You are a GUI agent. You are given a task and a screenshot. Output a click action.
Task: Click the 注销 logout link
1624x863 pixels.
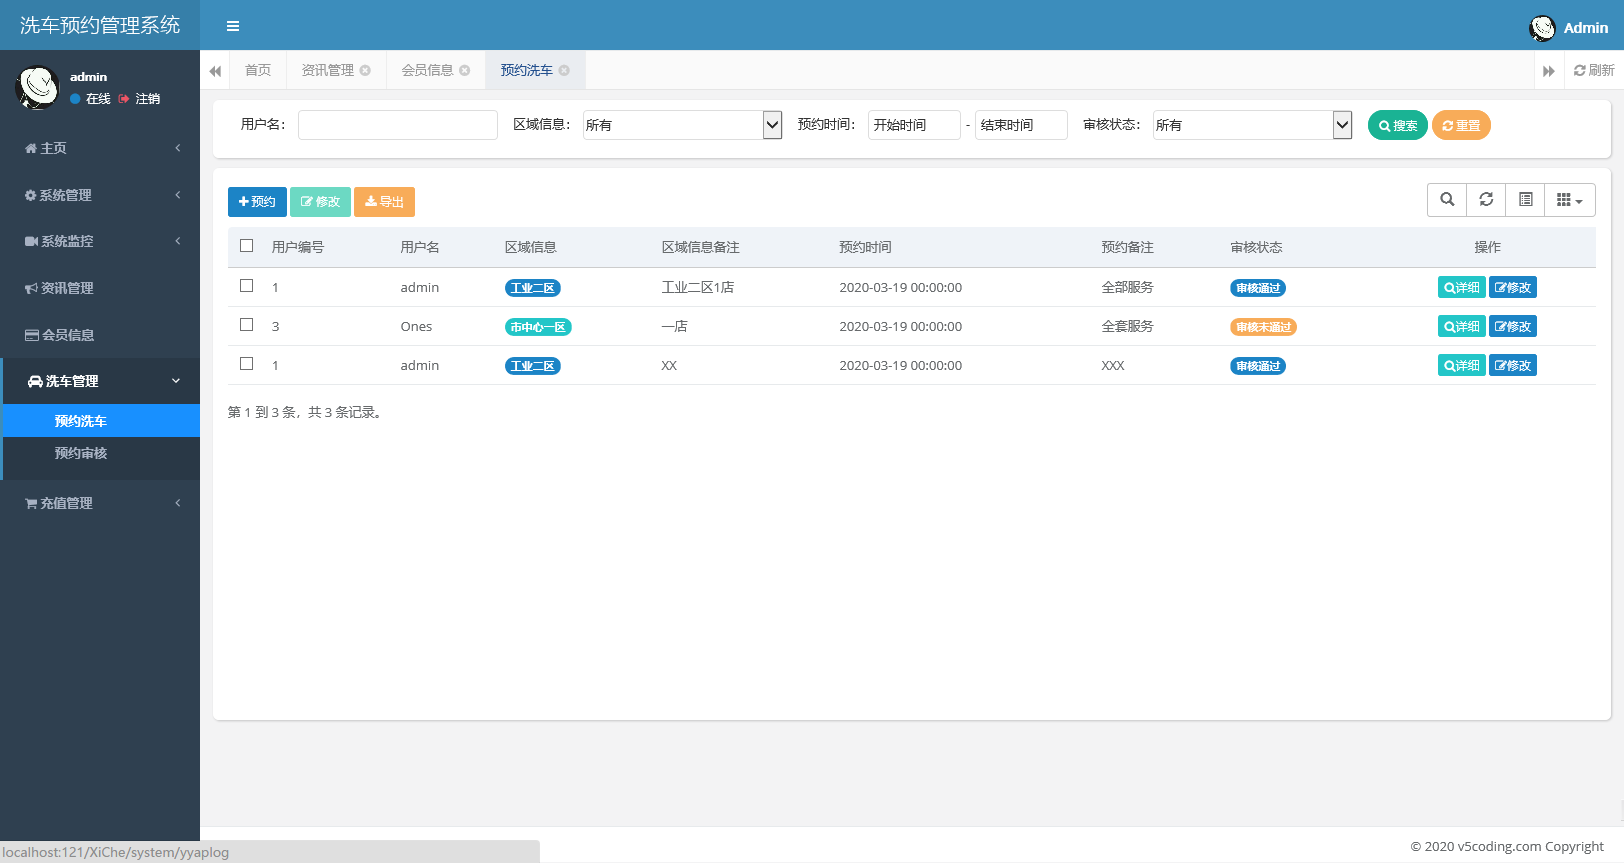139,99
